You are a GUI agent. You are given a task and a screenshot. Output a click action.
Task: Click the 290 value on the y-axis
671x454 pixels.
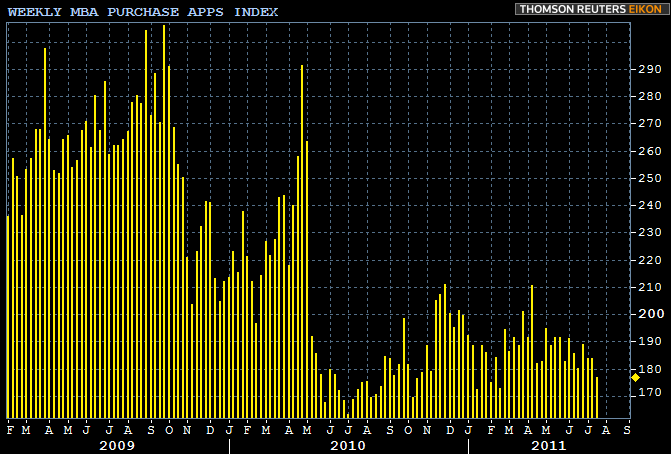(649, 70)
